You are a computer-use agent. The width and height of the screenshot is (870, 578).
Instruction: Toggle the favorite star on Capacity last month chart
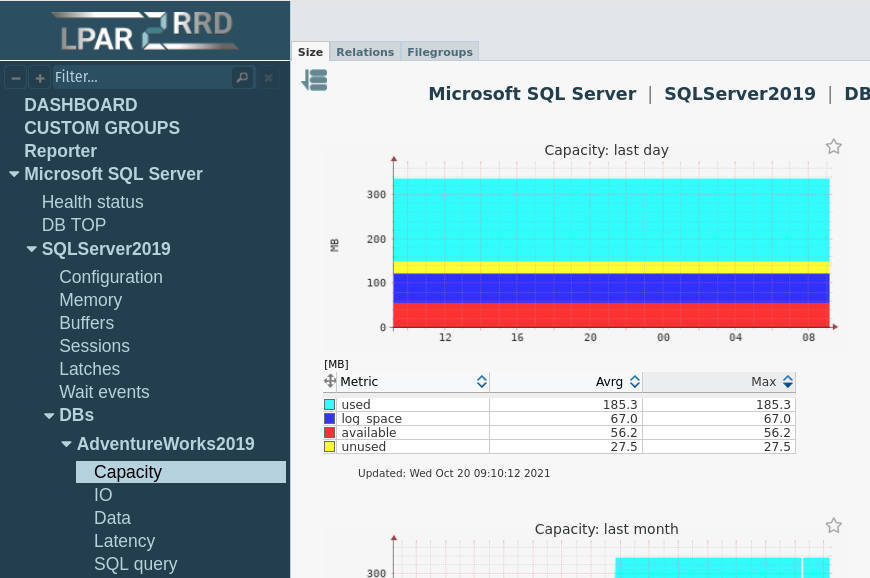point(834,525)
